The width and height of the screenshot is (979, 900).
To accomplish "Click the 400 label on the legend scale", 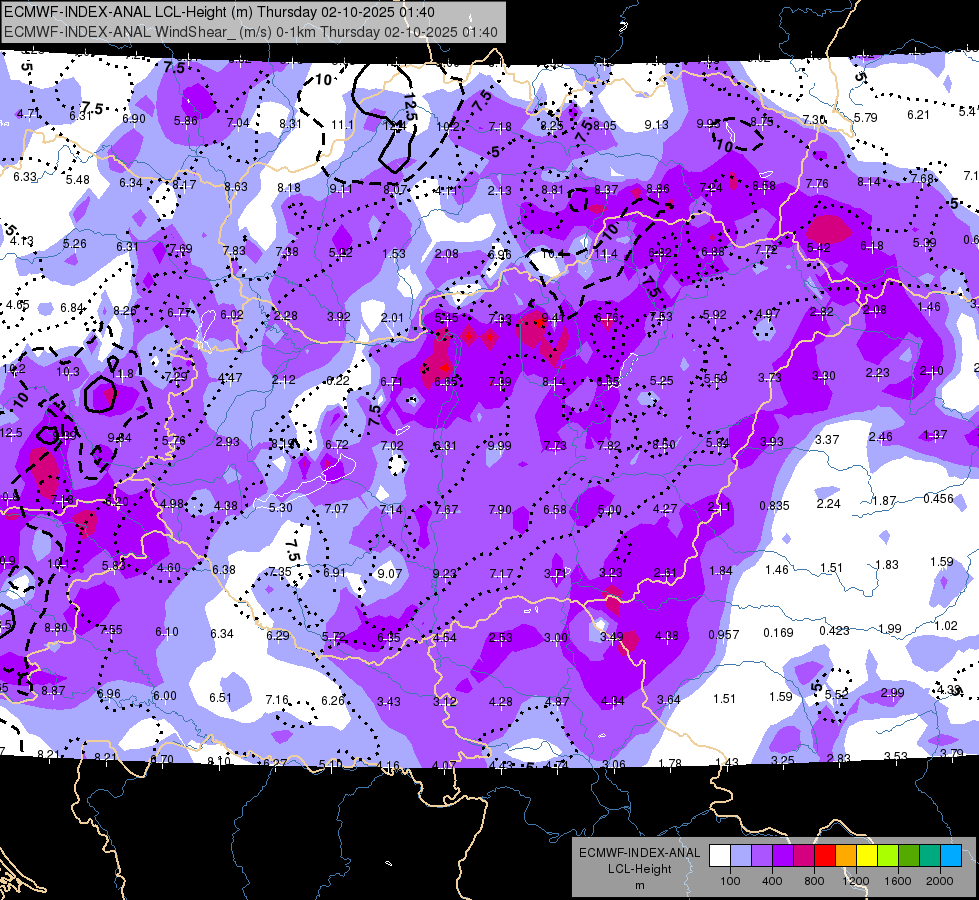I will 772,881.
